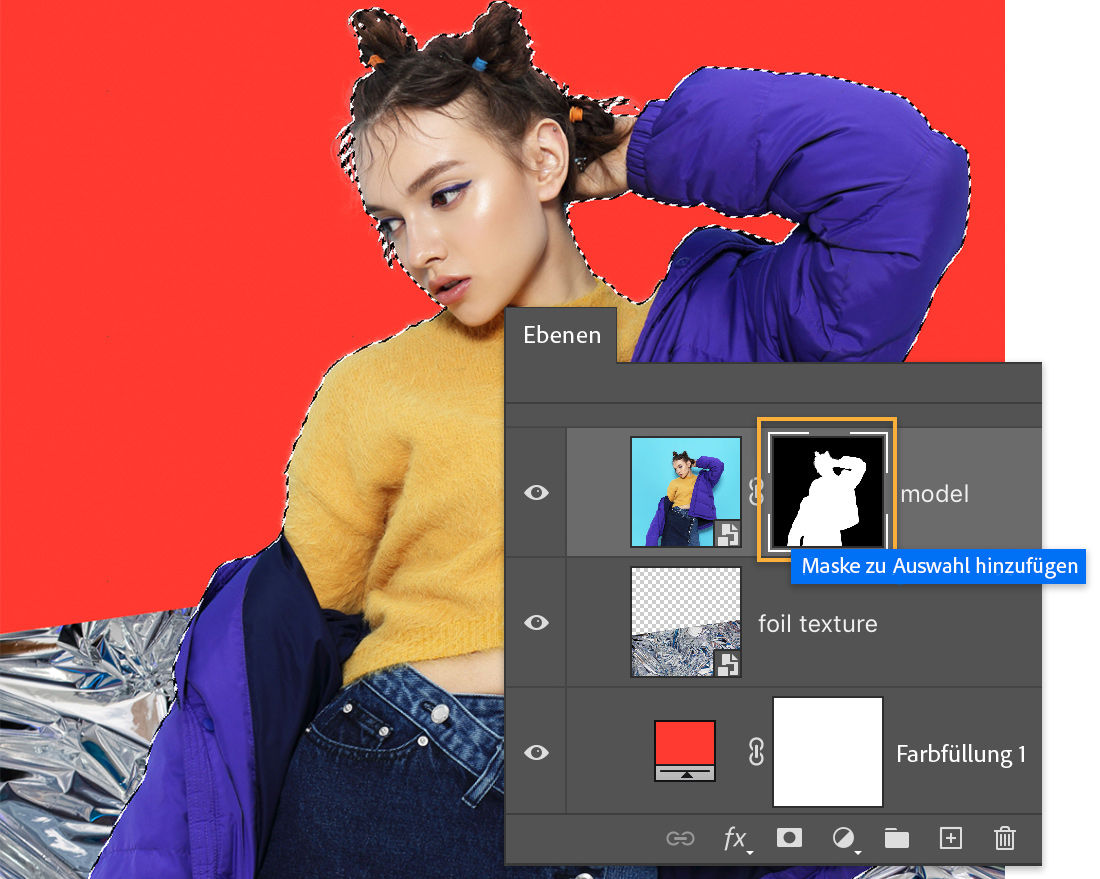Screen dimensions: 1100x879
Task: Click the chain link on model layer
Action: 755,492
